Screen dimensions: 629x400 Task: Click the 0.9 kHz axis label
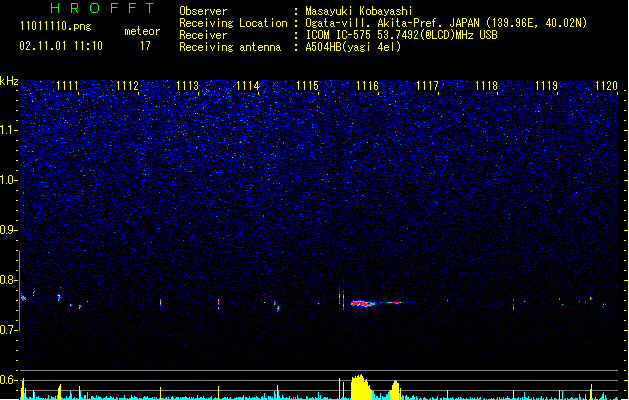[x=9, y=230]
